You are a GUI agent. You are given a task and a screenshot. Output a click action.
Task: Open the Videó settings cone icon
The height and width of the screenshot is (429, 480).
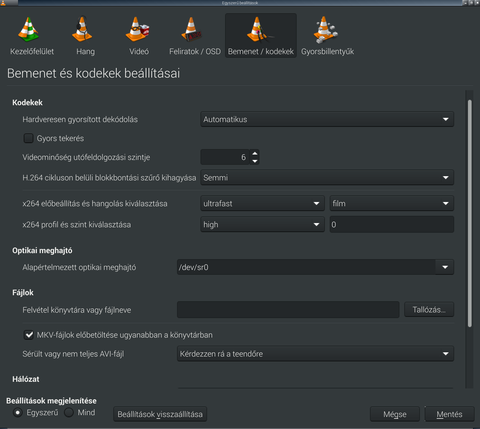coord(137,29)
